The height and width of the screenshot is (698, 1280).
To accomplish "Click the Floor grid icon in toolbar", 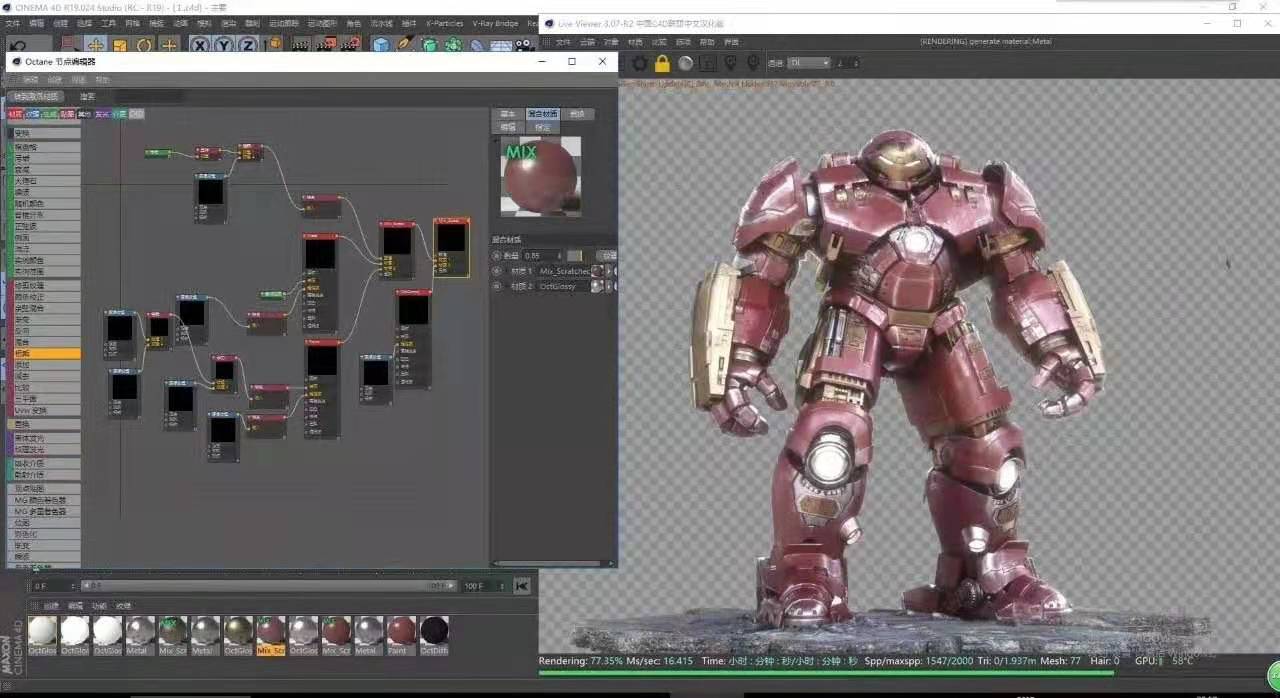I will coord(501,45).
